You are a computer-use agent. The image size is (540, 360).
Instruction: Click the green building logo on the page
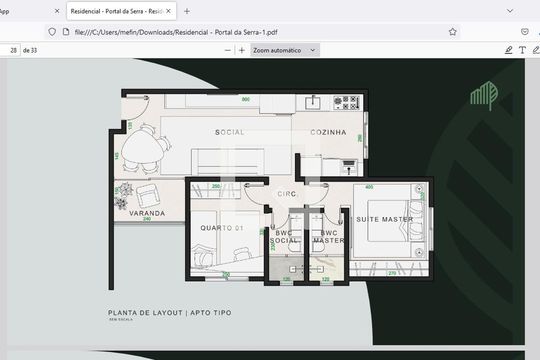tap(484, 95)
